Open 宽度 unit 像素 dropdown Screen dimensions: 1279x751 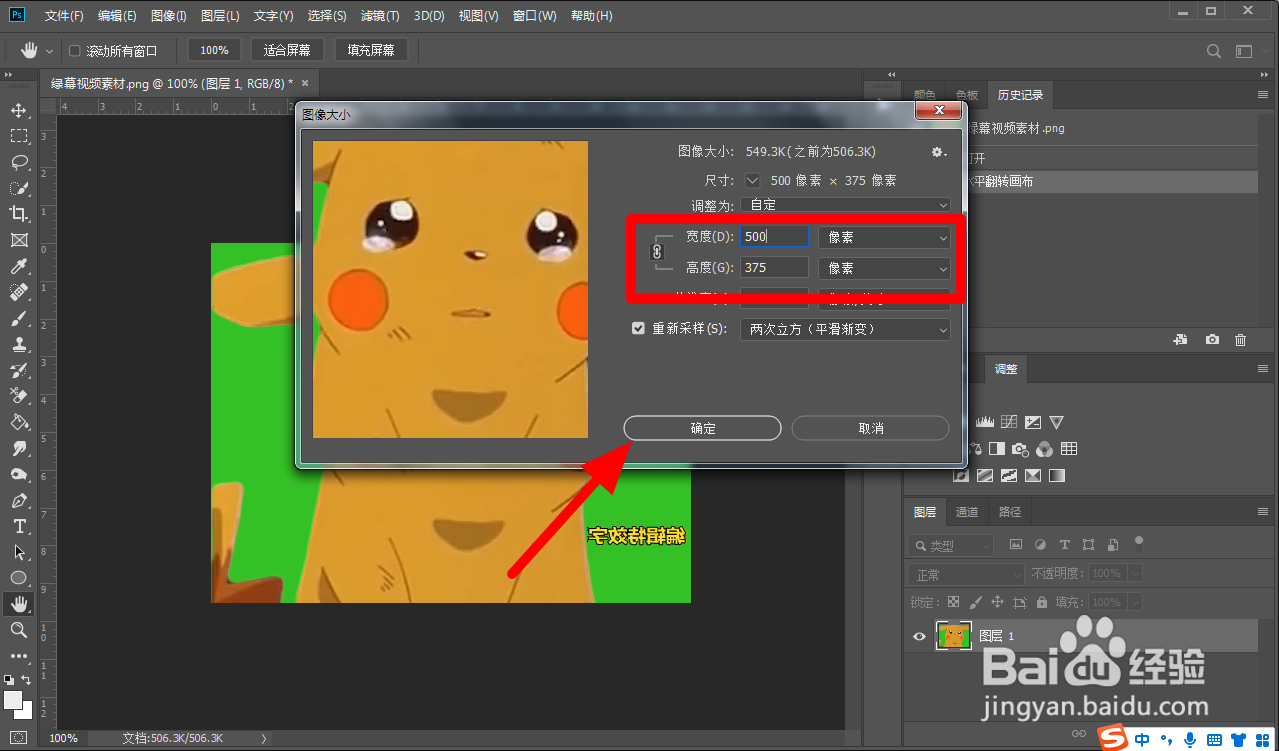pos(884,237)
